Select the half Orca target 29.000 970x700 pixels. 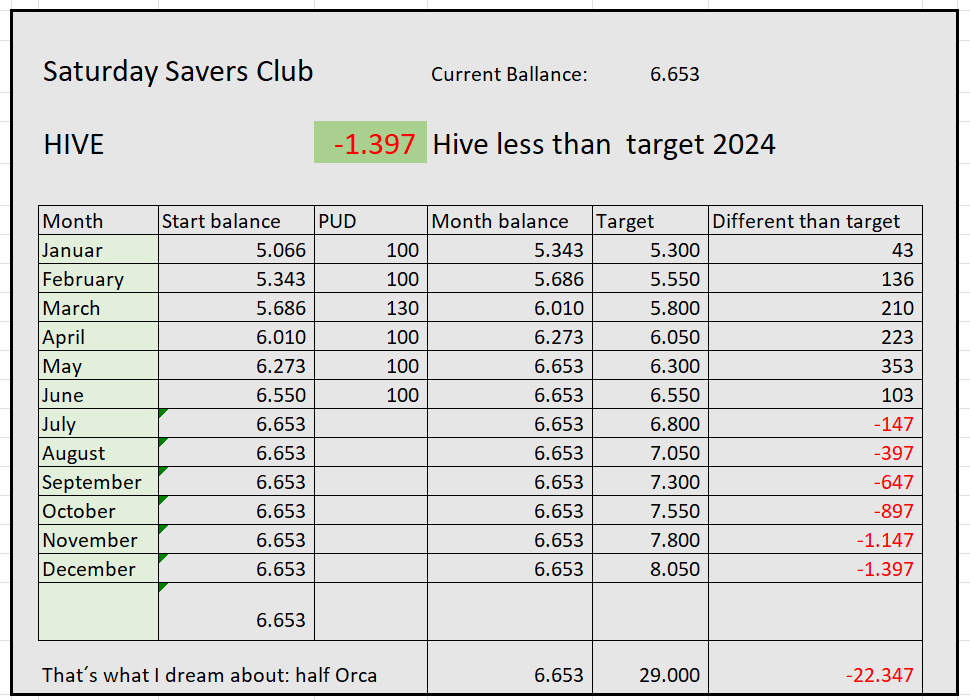tap(650, 667)
